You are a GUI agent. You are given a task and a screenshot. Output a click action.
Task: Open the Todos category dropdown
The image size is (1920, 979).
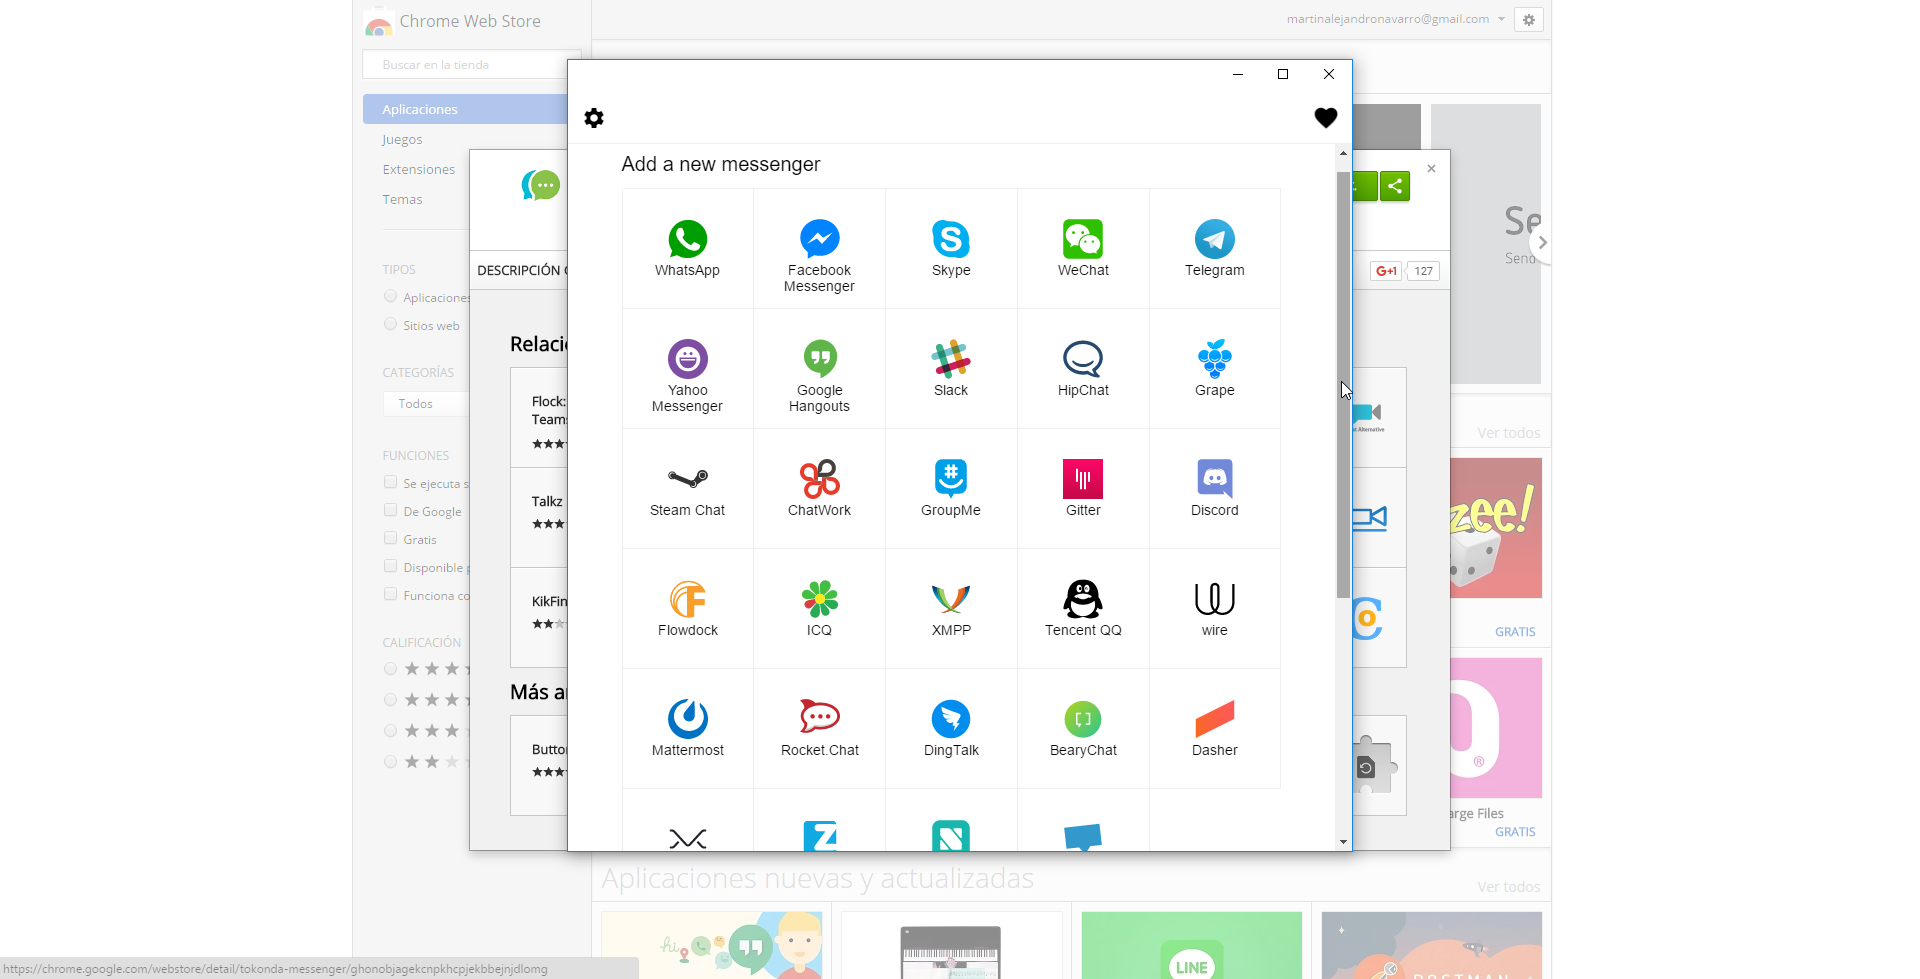tap(426, 404)
